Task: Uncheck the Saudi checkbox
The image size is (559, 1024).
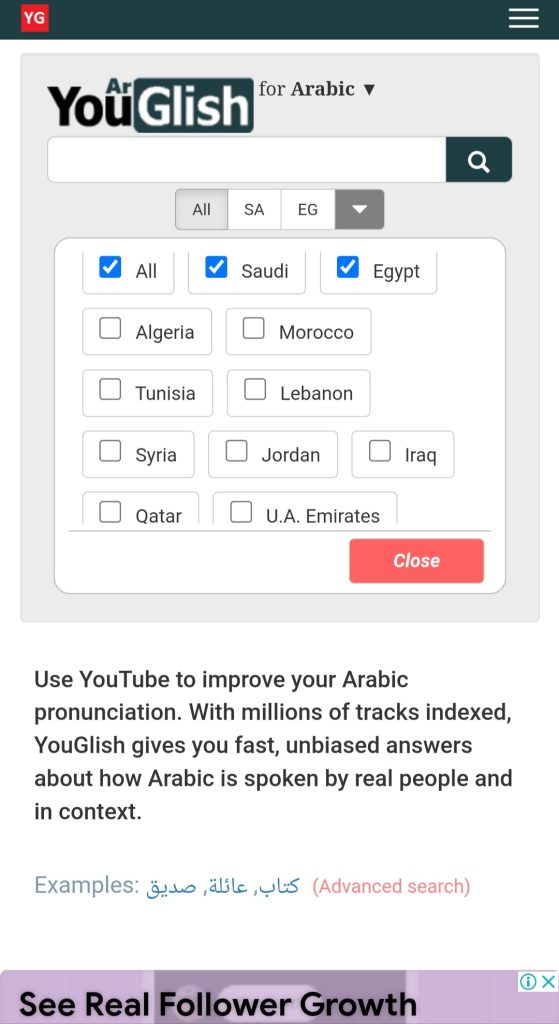Action: (216, 267)
